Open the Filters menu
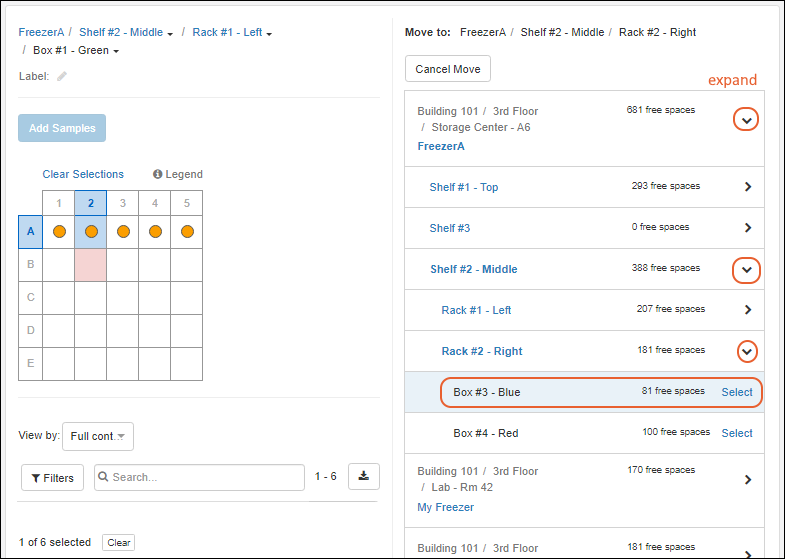Image resolution: width=785 pixels, height=559 pixels. (52, 478)
